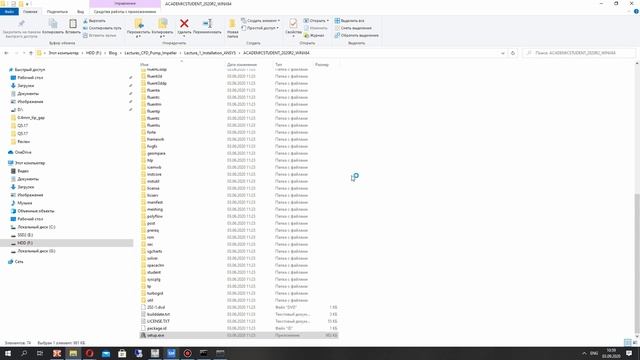Click the New folder (Новая папка) icon
This screenshot has width=640, height=360.
pyautogui.click(x=232, y=24)
